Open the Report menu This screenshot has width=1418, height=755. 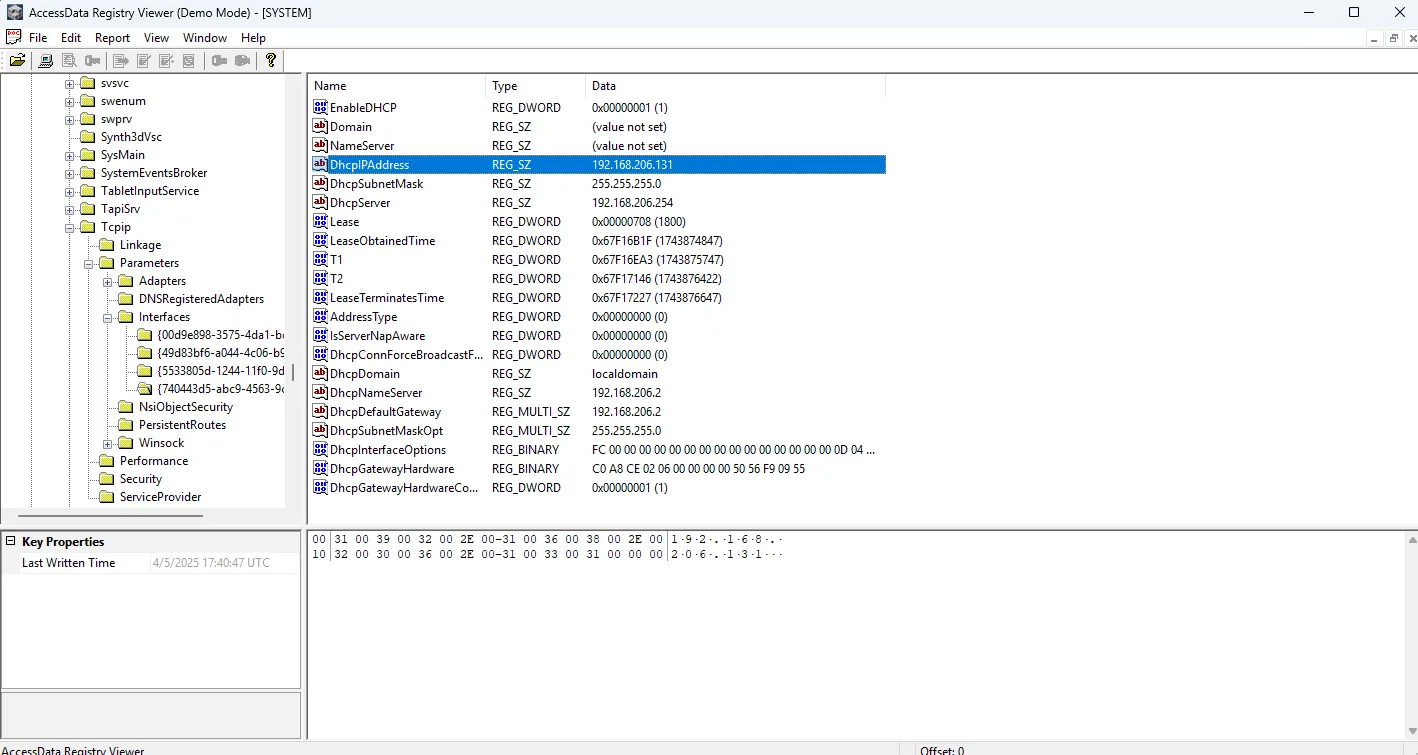pyautogui.click(x=112, y=38)
